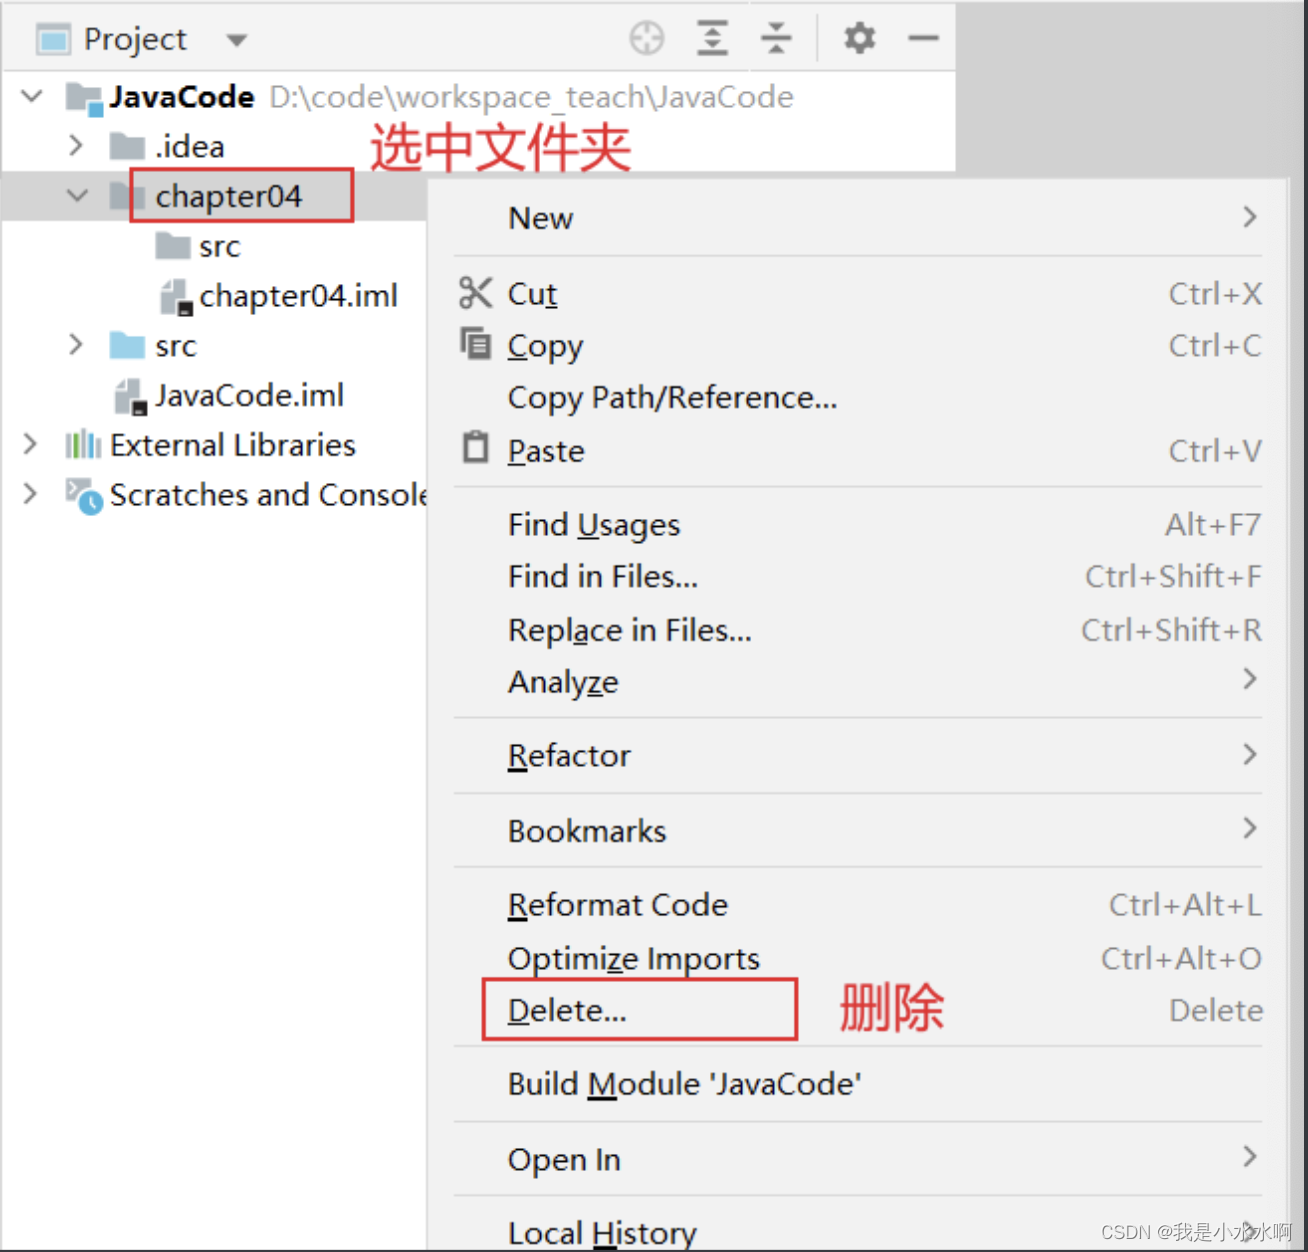Click the D:\code\workspace_teach\JavaCode path text
The image size is (1308, 1252).
click(x=532, y=97)
